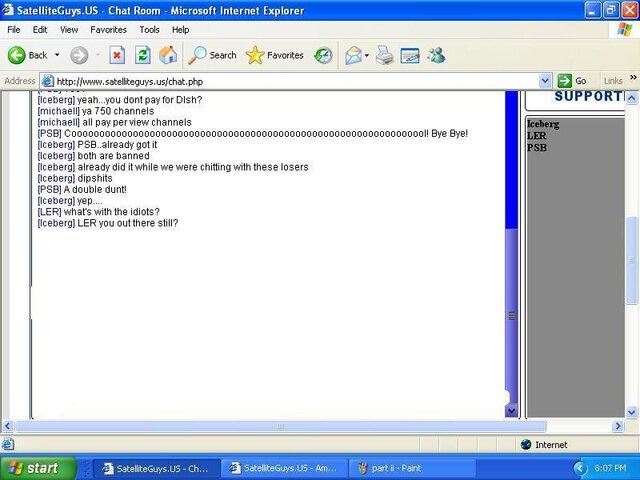Go to Home page icon

pyautogui.click(x=168, y=55)
